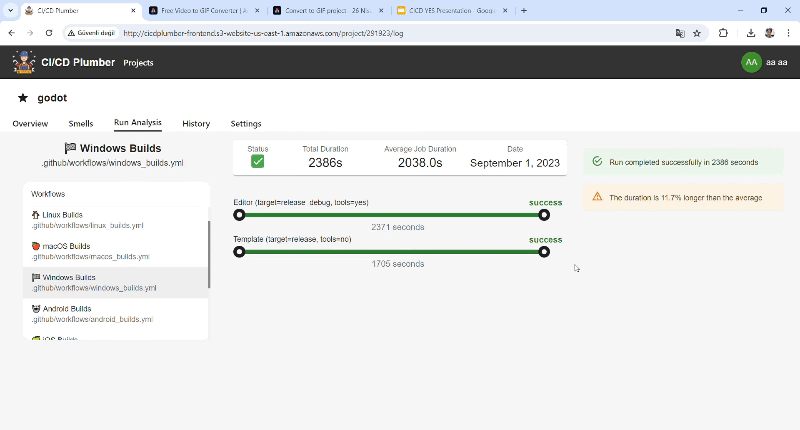
Task: Click the Total Duration value 2386s
Action: coord(325,163)
